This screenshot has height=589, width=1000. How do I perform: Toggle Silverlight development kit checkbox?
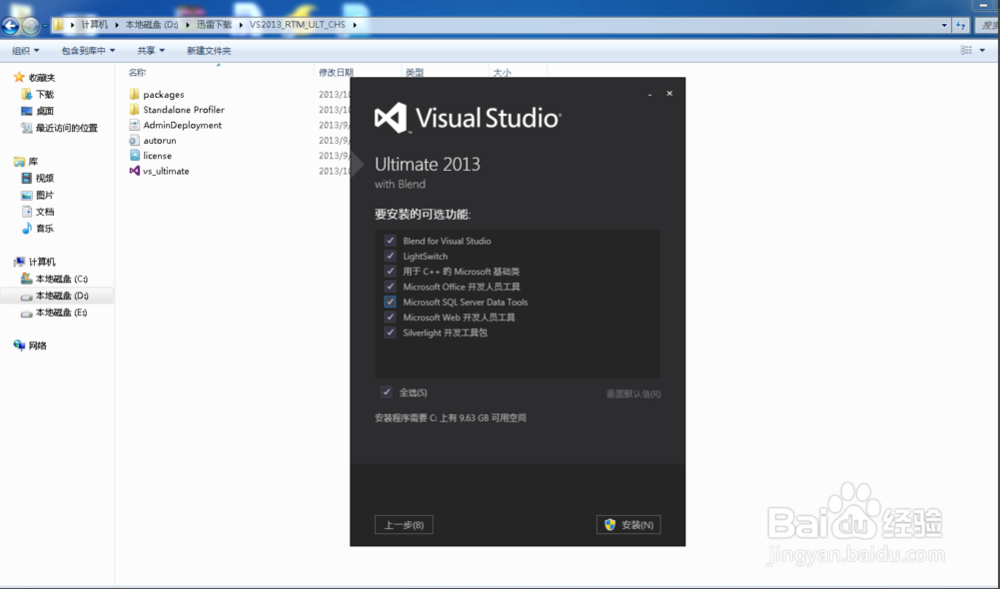pyautogui.click(x=390, y=332)
